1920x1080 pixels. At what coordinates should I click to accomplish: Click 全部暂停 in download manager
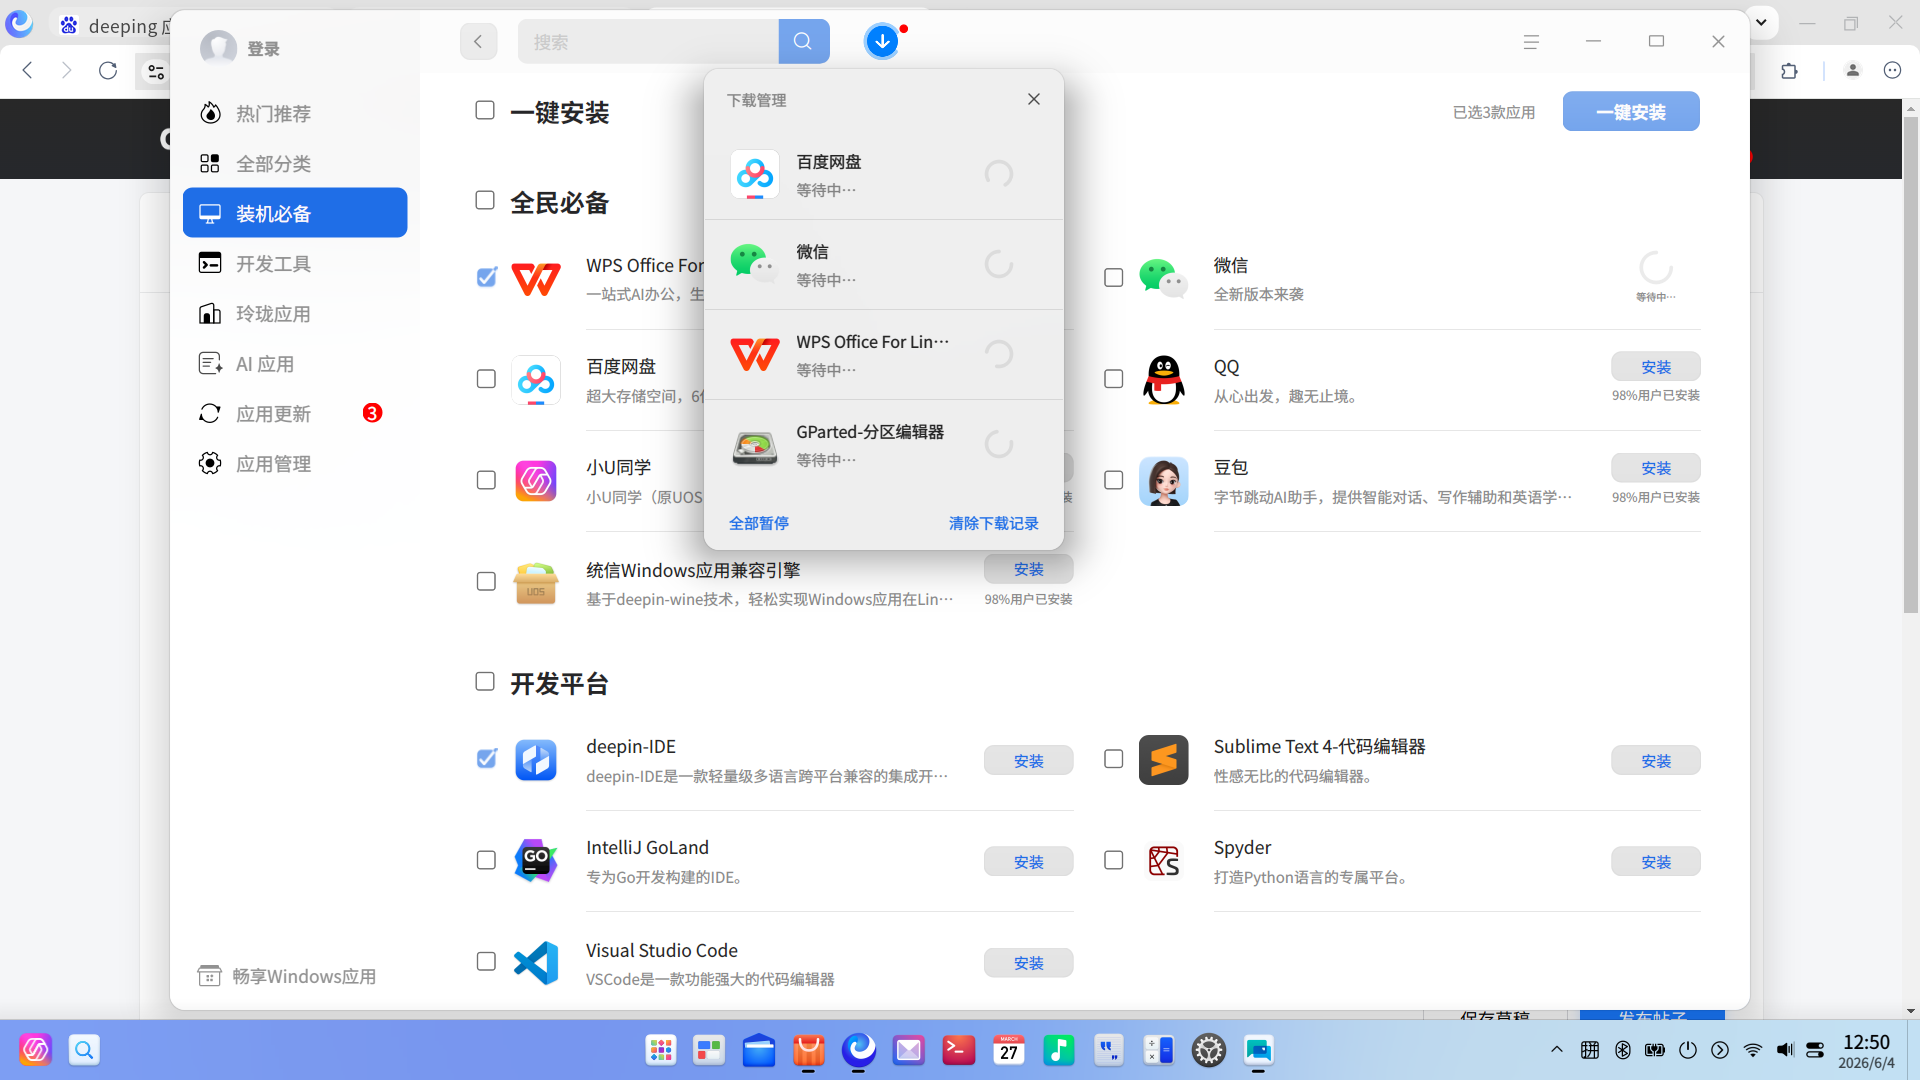(758, 523)
